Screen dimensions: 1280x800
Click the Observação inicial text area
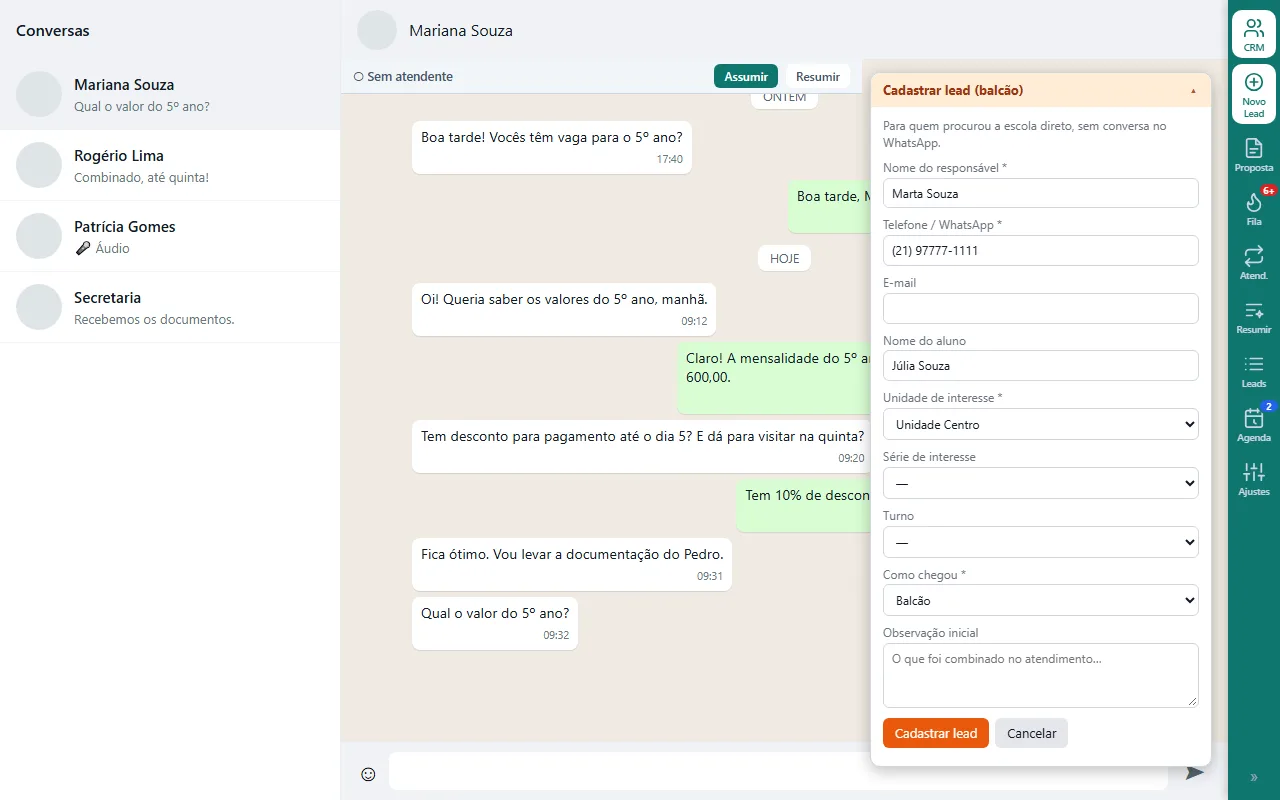1041,675
